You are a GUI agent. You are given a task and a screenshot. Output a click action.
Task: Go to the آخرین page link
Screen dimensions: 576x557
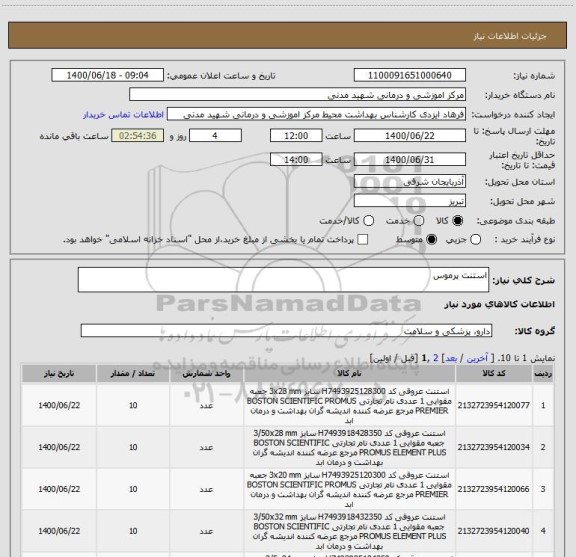(477, 358)
